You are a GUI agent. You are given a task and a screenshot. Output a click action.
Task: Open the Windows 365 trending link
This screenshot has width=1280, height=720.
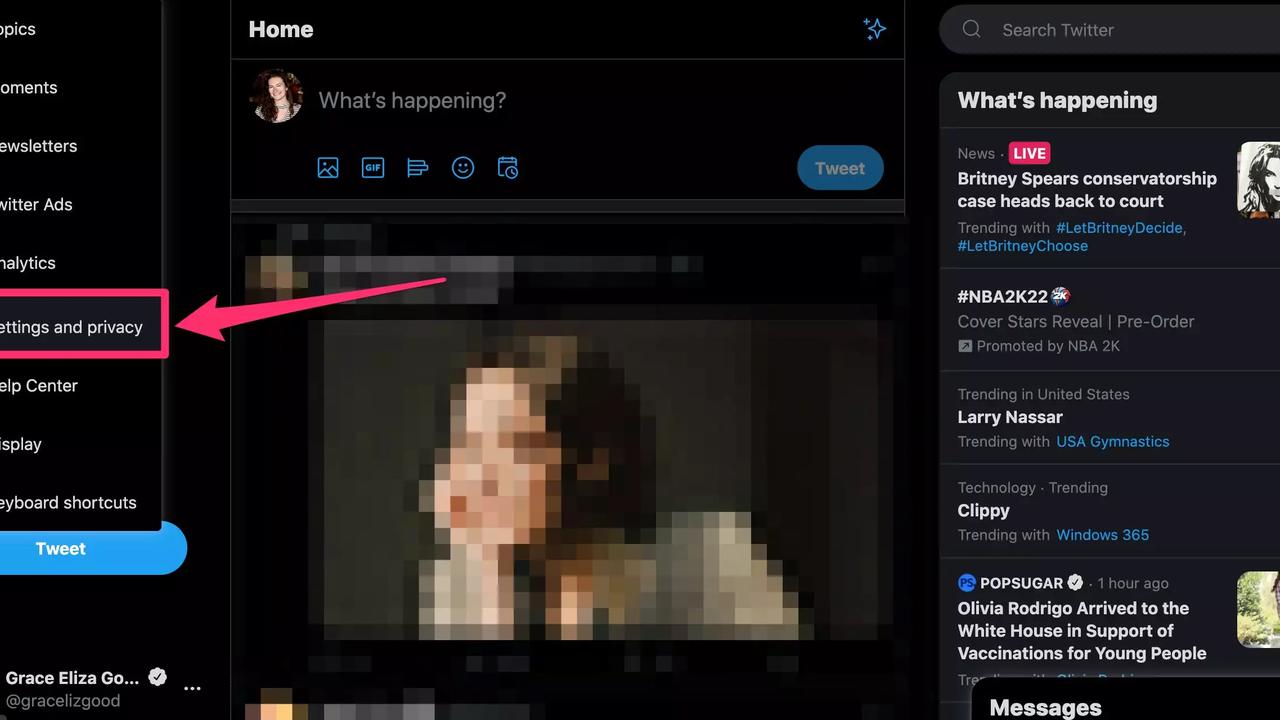coord(1102,534)
